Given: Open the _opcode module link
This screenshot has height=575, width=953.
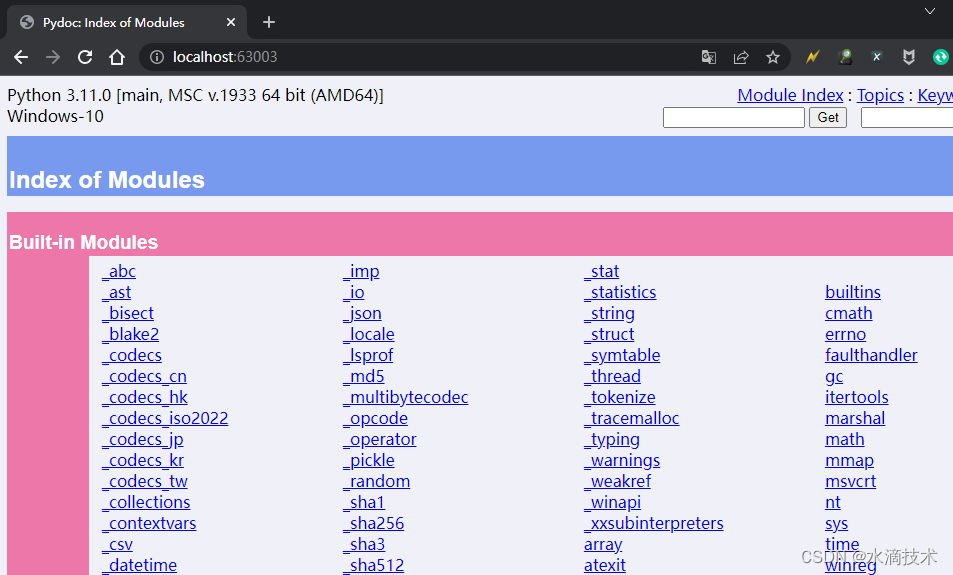Looking at the screenshot, I should pyautogui.click(x=375, y=418).
